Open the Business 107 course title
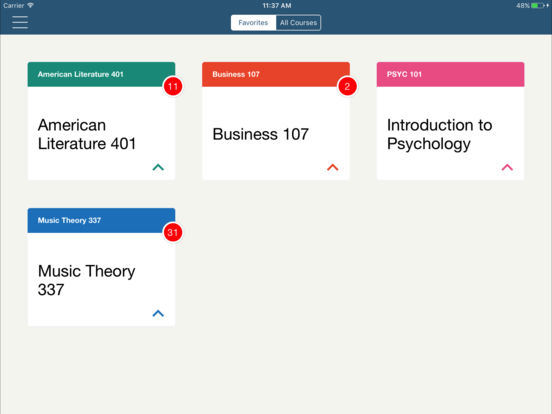Image resolution: width=552 pixels, height=414 pixels. coord(261,134)
